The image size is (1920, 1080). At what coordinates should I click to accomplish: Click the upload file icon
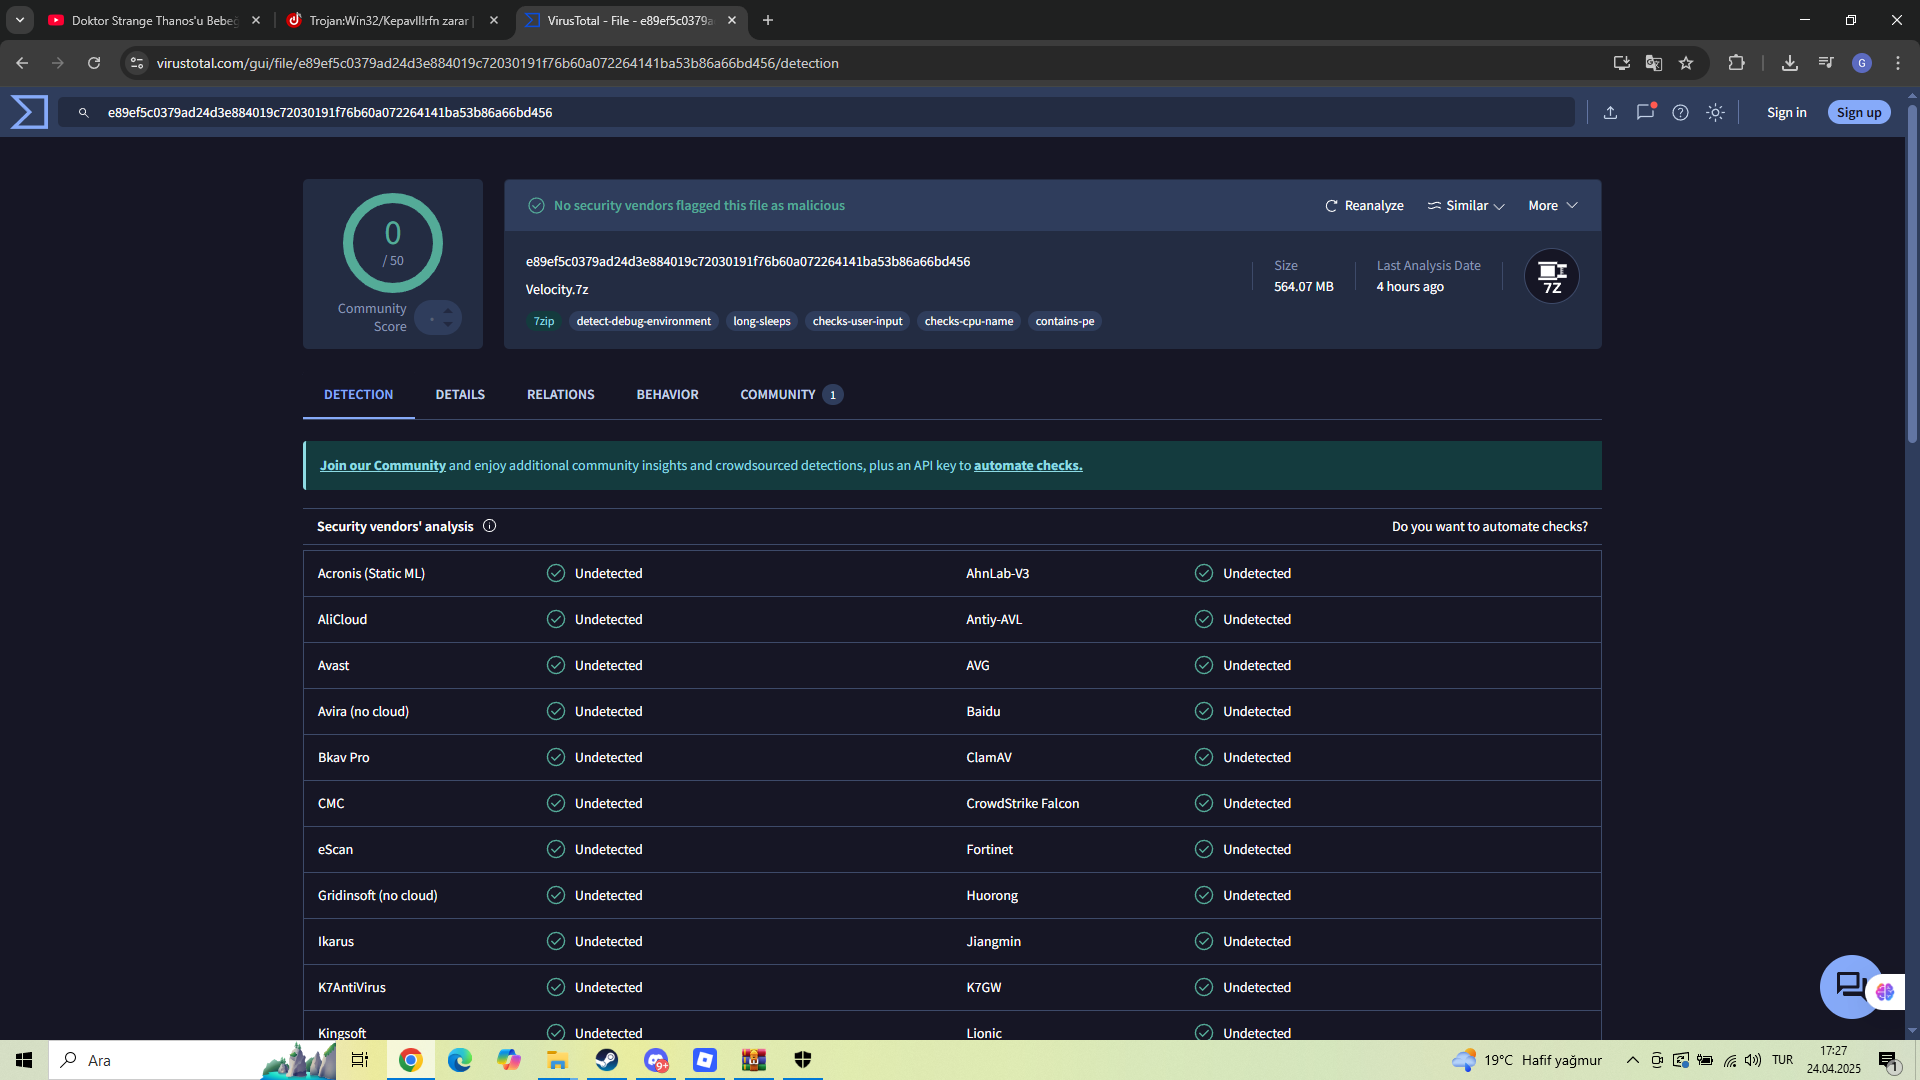pos(1610,112)
